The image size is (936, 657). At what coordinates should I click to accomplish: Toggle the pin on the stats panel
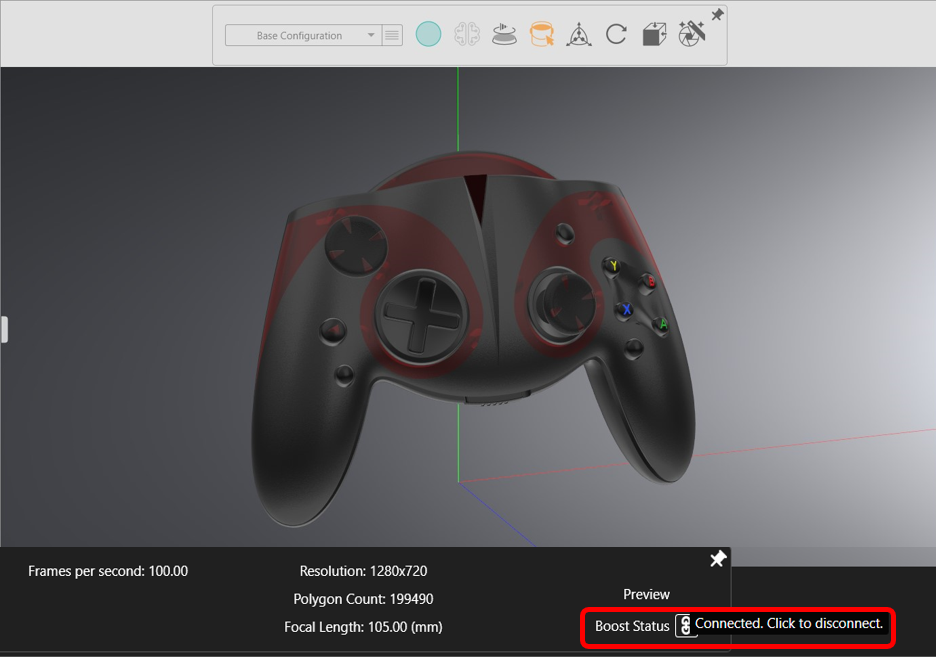coord(718,559)
